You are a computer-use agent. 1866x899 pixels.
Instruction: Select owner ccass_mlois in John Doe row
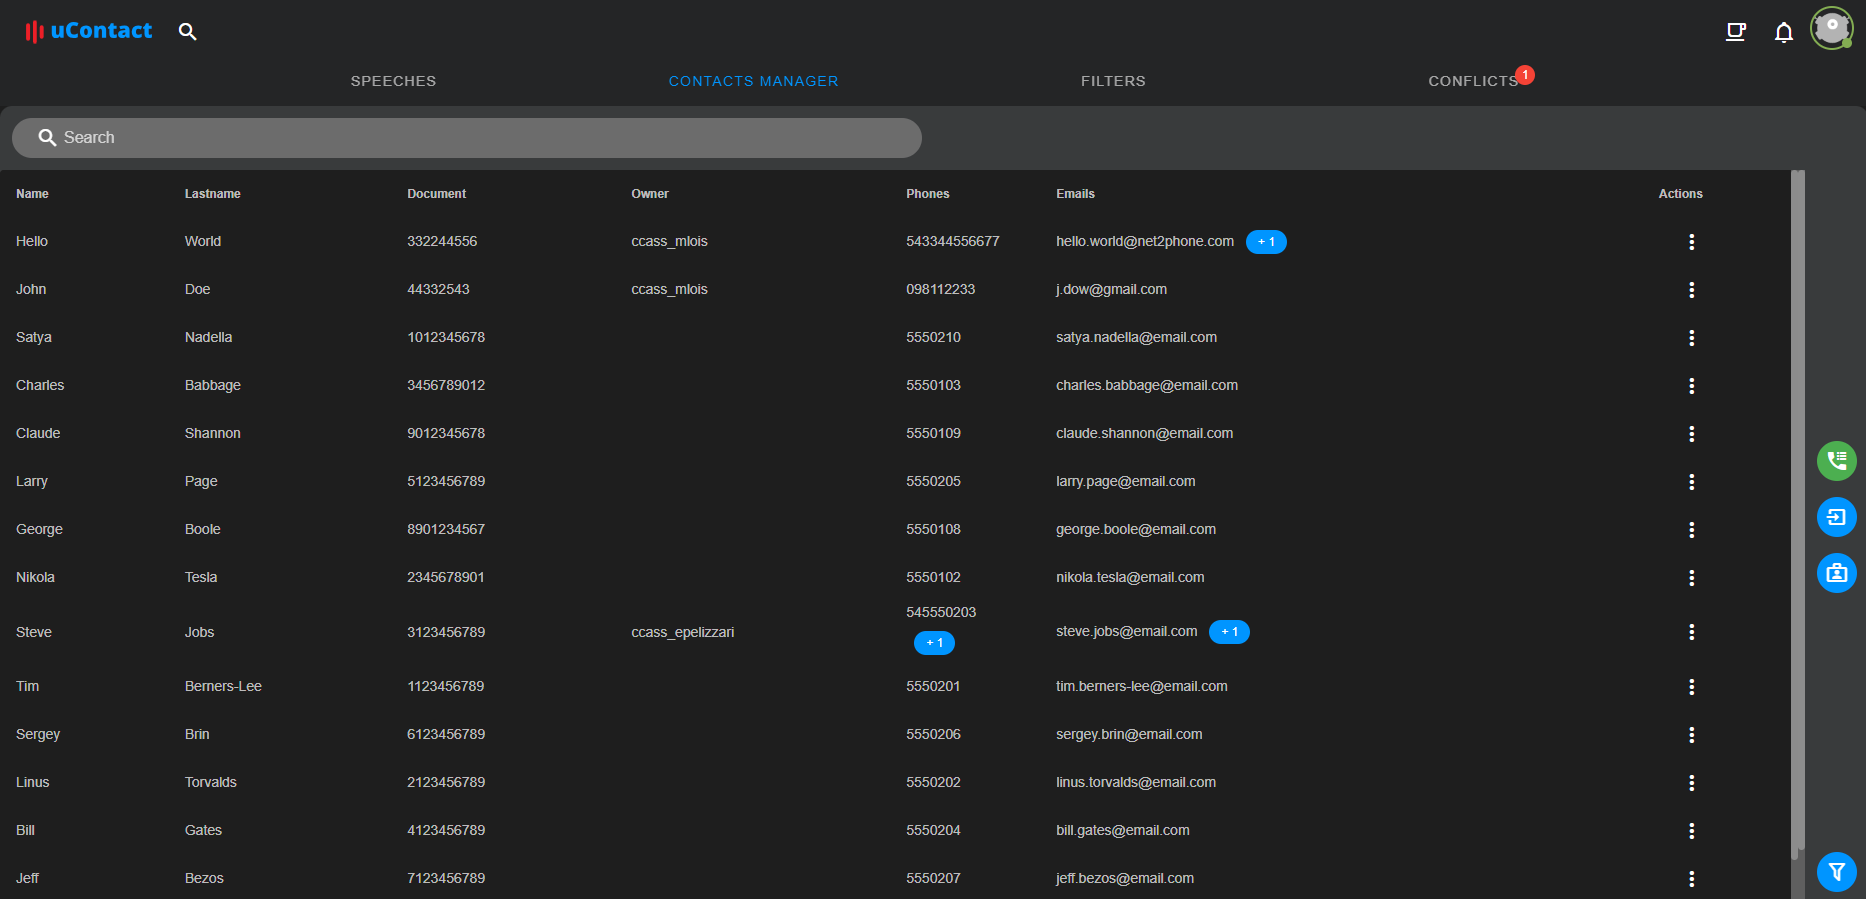(669, 289)
